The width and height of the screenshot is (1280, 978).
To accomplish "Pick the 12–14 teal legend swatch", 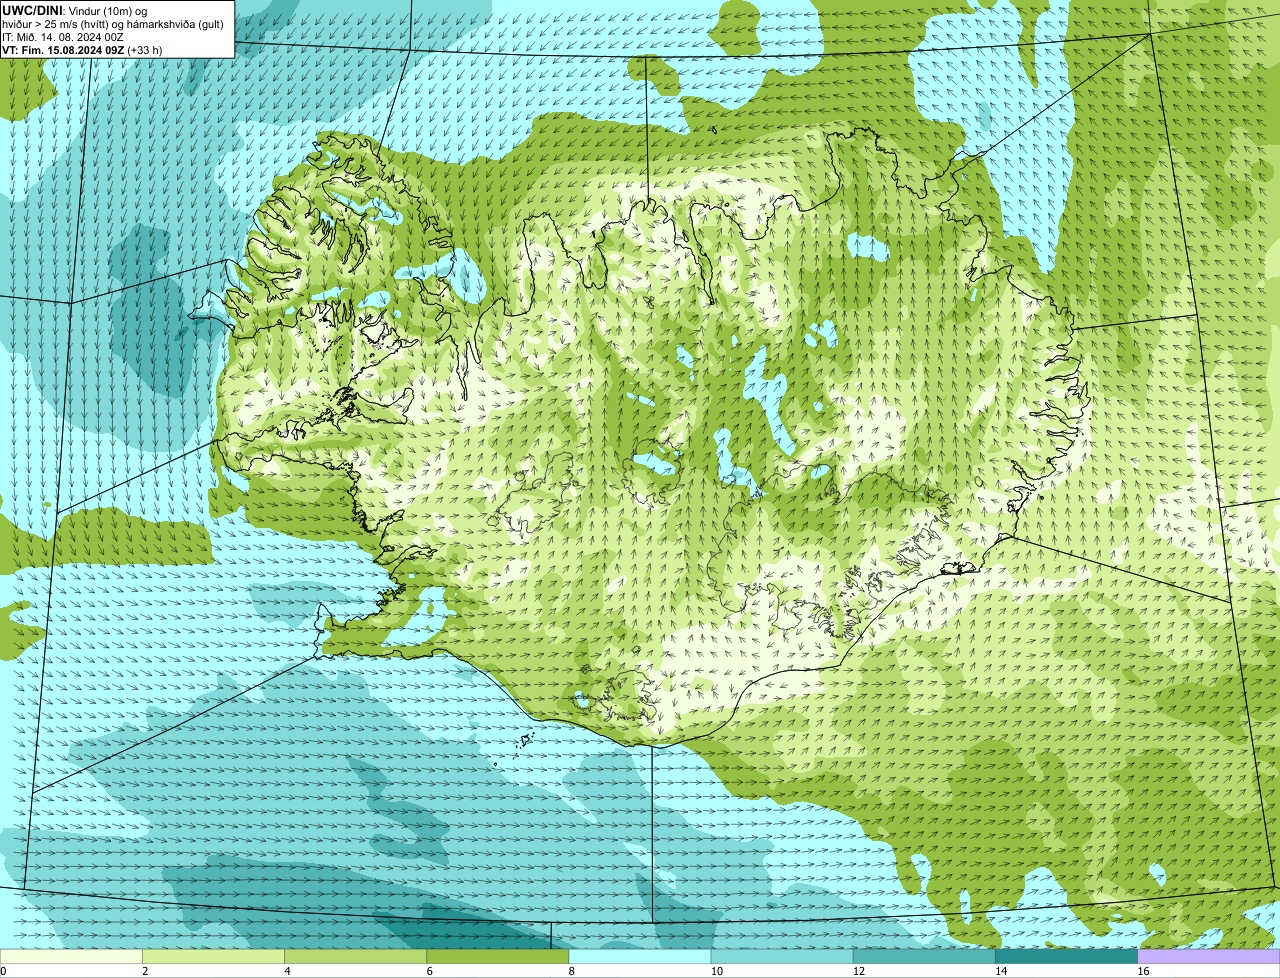I will point(924,957).
